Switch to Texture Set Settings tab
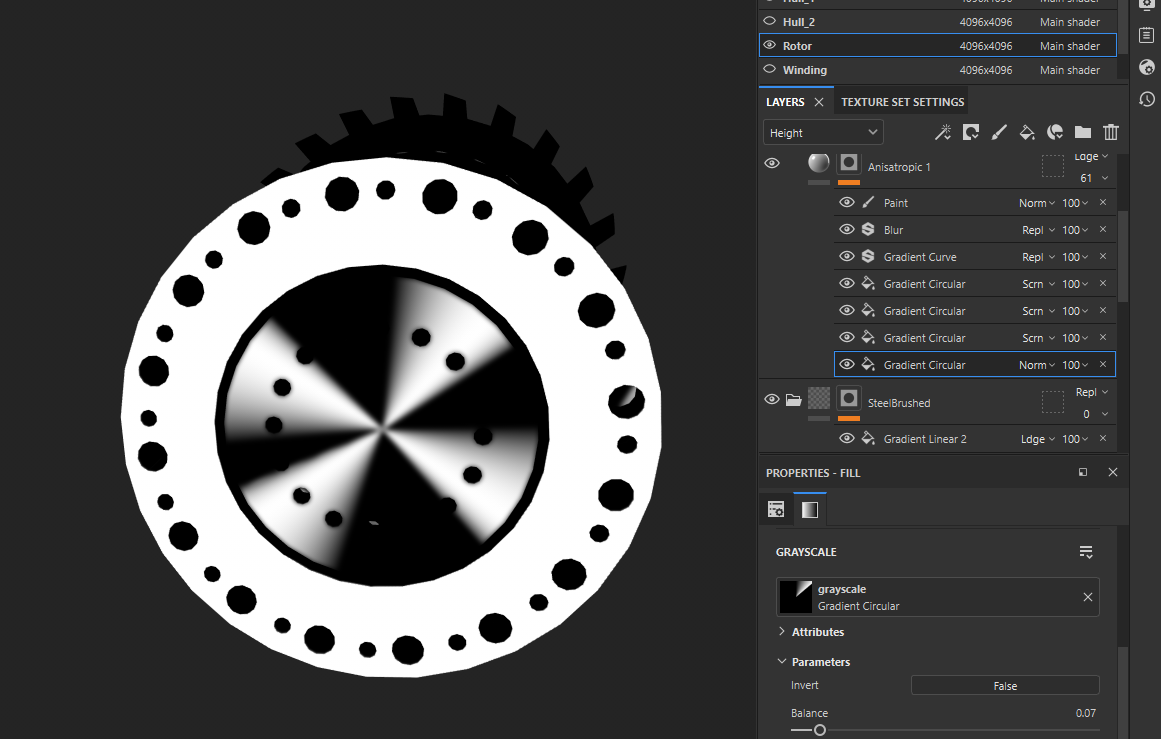Image resolution: width=1161 pixels, height=739 pixels. (x=902, y=102)
